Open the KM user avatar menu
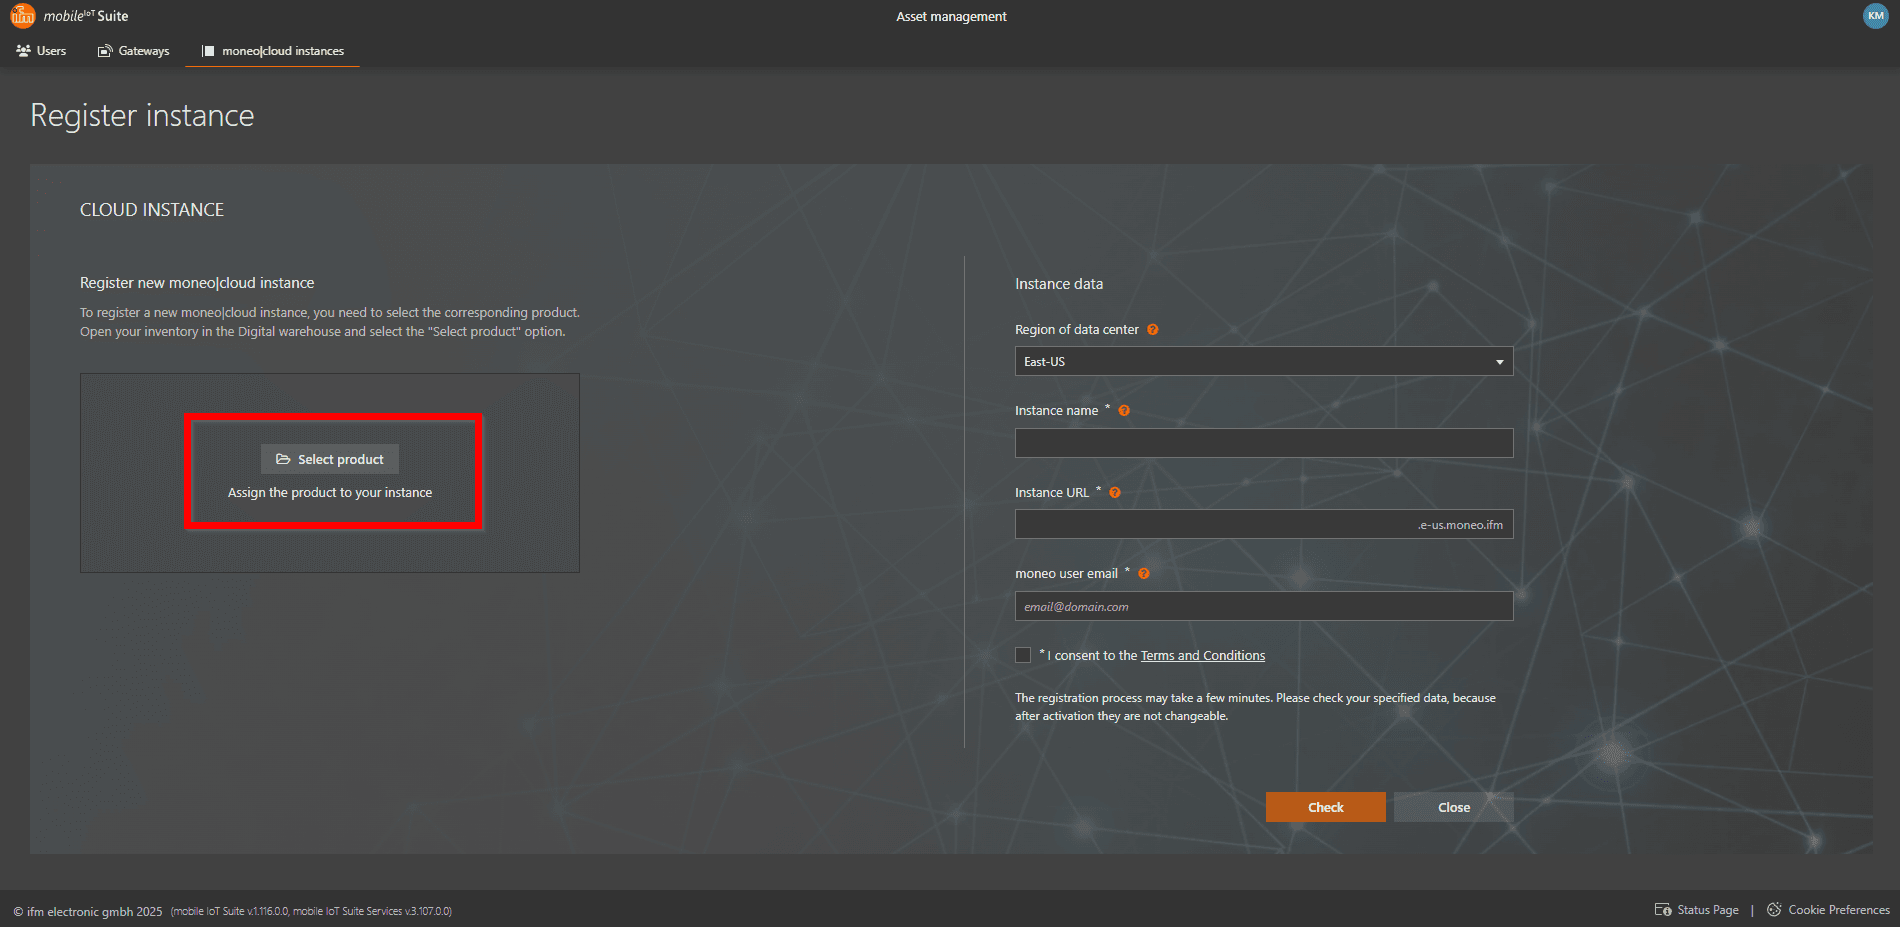 (x=1875, y=15)
